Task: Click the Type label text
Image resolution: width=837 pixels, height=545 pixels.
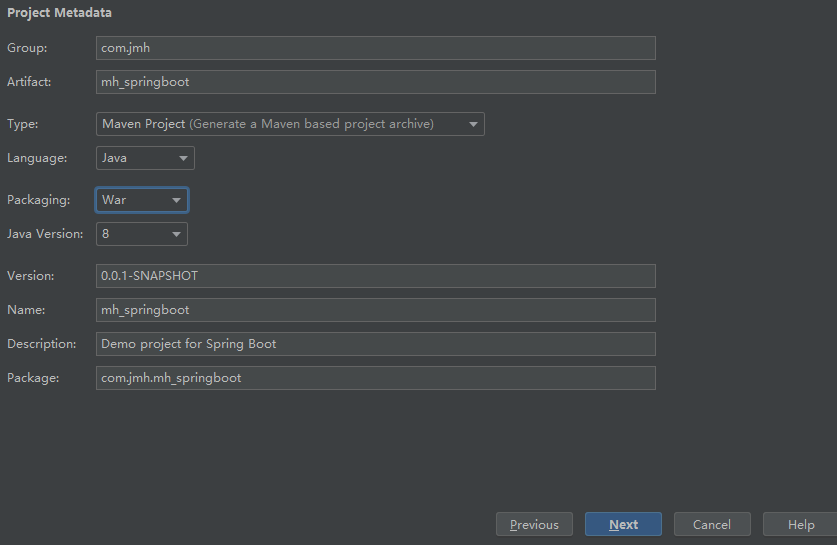Action: point(22,124)
